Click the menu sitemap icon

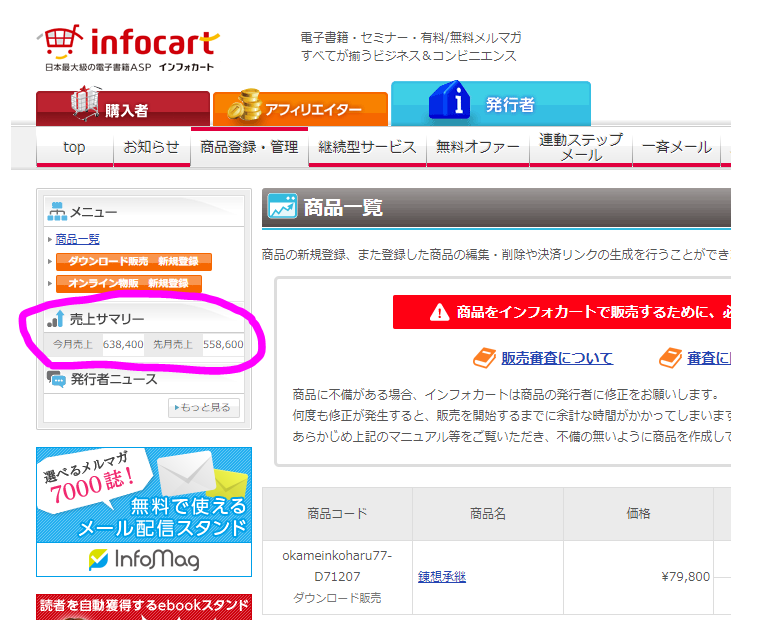point(56,212)
